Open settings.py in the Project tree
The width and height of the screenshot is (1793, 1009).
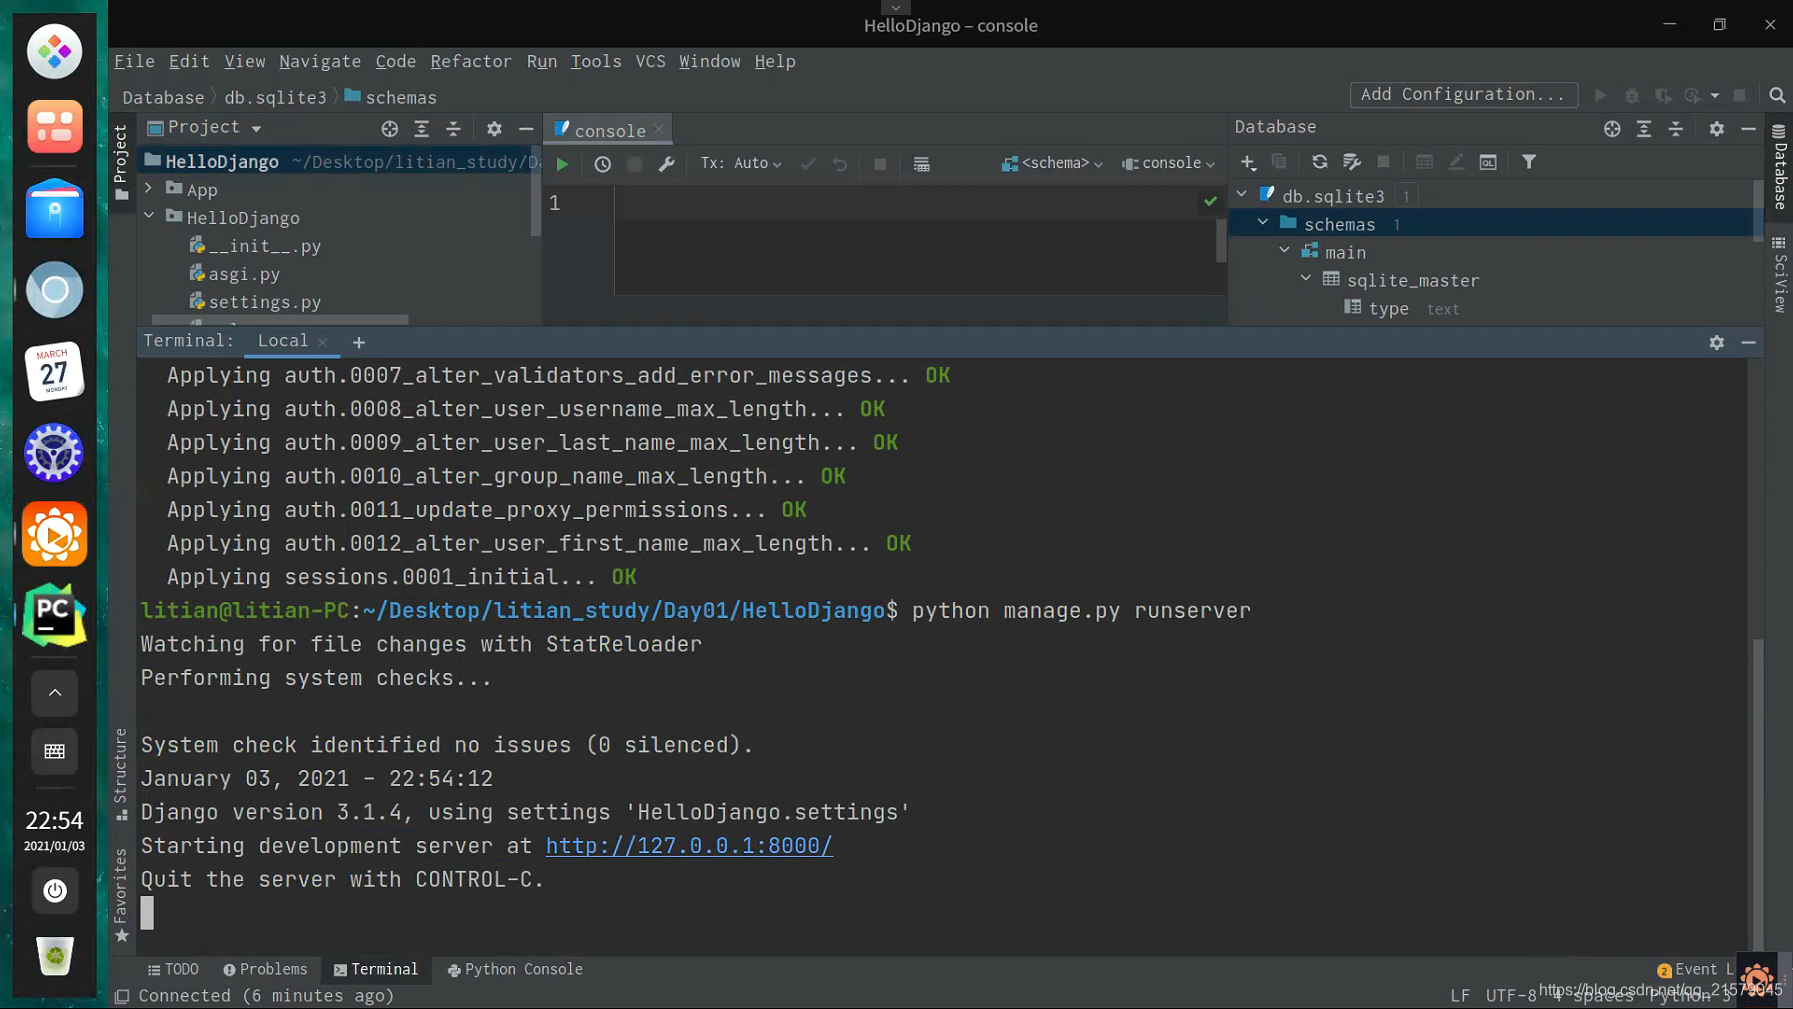[264, 301]
